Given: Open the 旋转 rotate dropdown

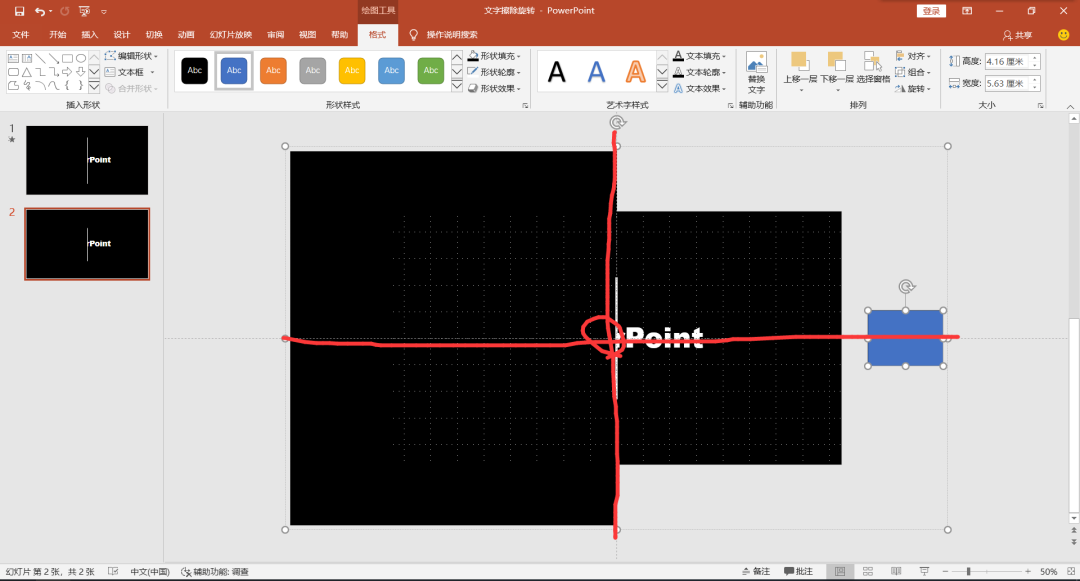Looking at the screenshot, I should 913,88.
